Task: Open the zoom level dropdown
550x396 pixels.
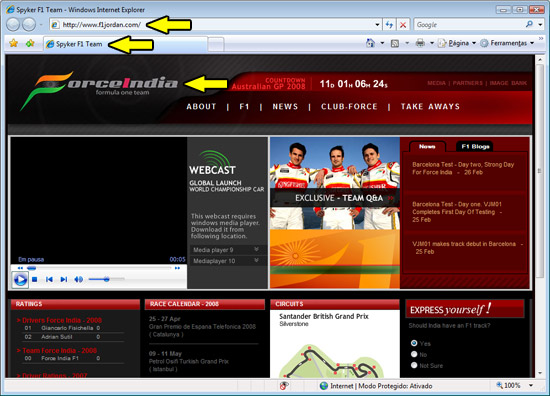Action: 531,385
